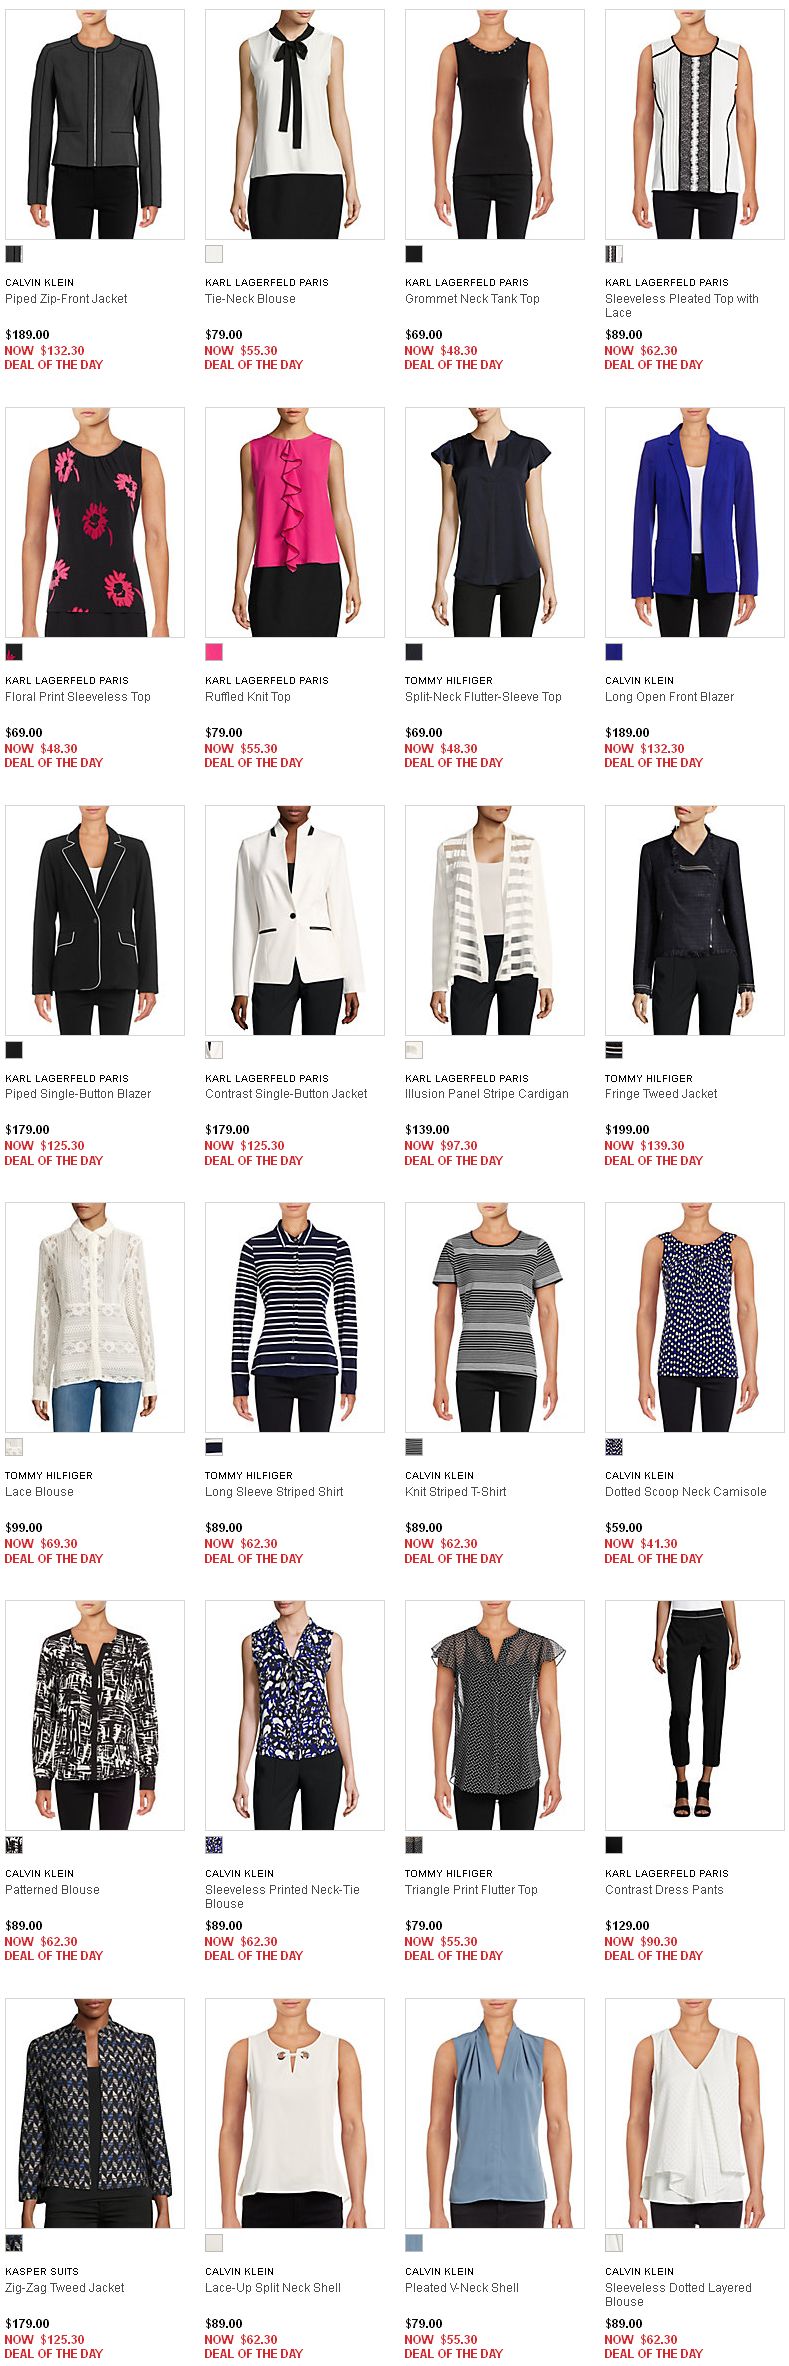Open the Piped Zip-Front Jacket product image
789x2366 pixels.
pos(95,125)
